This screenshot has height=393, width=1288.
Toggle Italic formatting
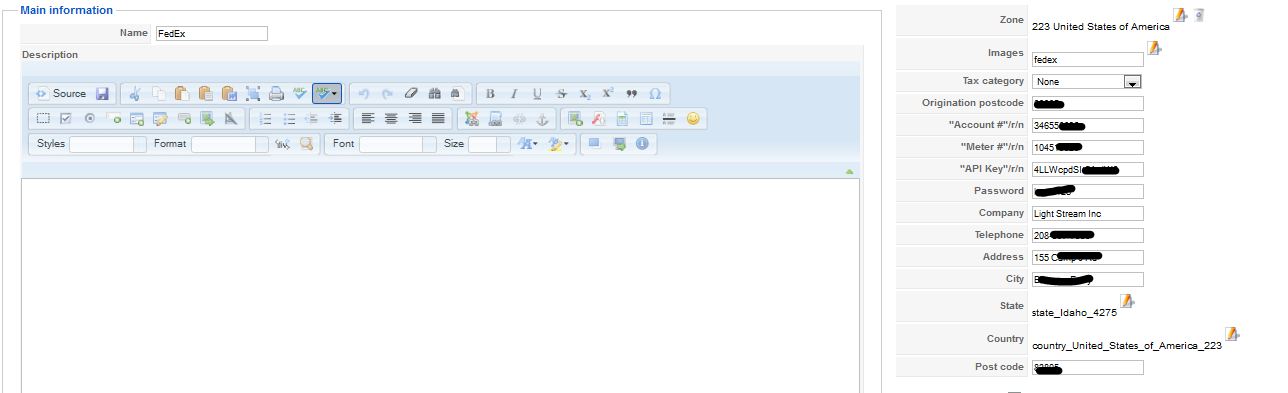click(x=514, y=94)
